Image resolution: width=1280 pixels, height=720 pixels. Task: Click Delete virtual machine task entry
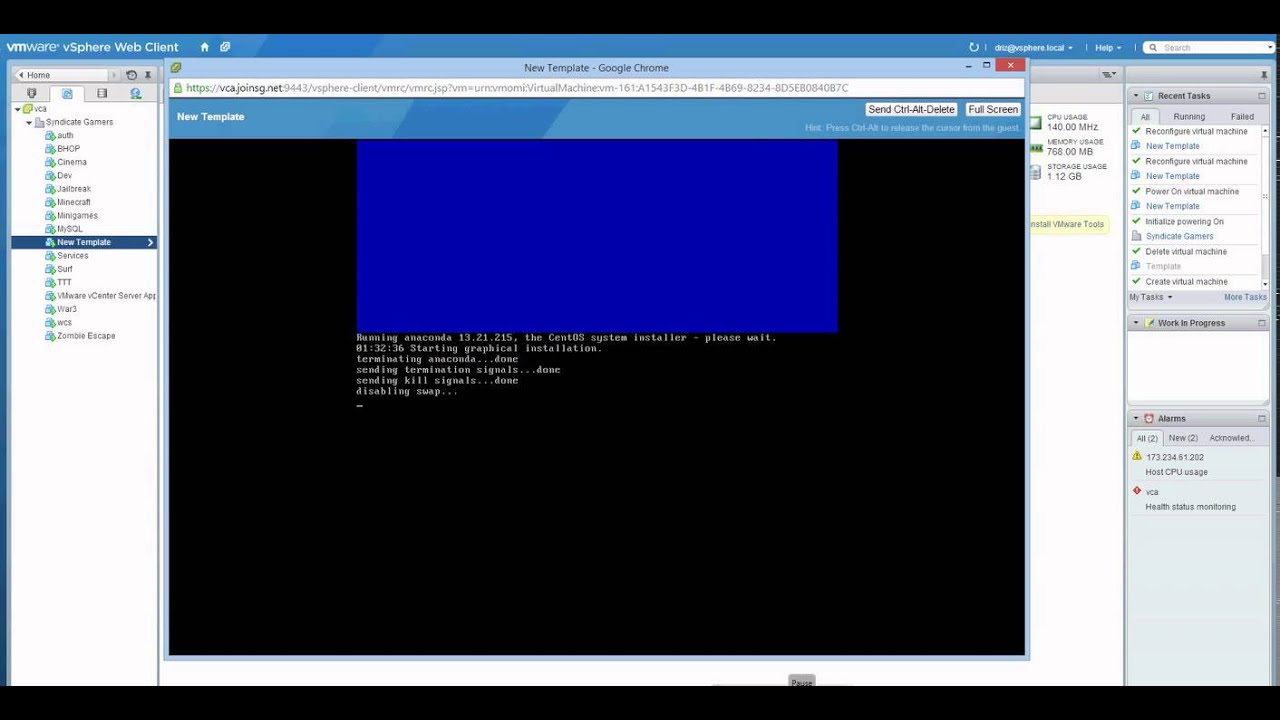[1186, 251]
